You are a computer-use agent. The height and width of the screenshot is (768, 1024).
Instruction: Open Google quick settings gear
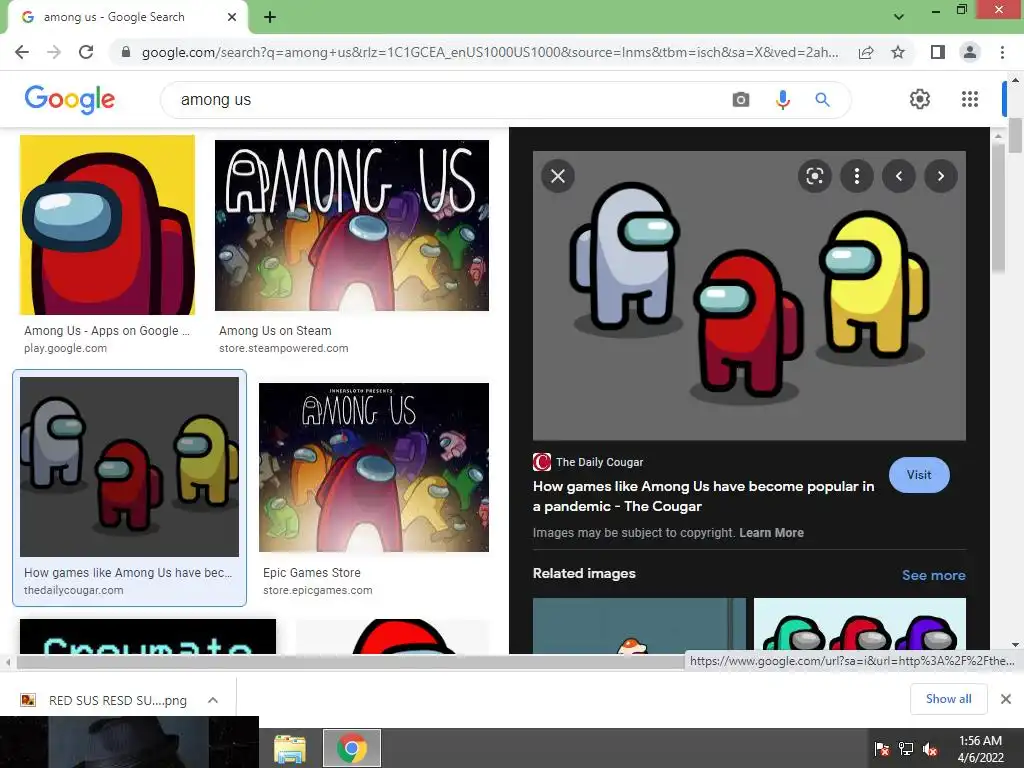(920, 99)
